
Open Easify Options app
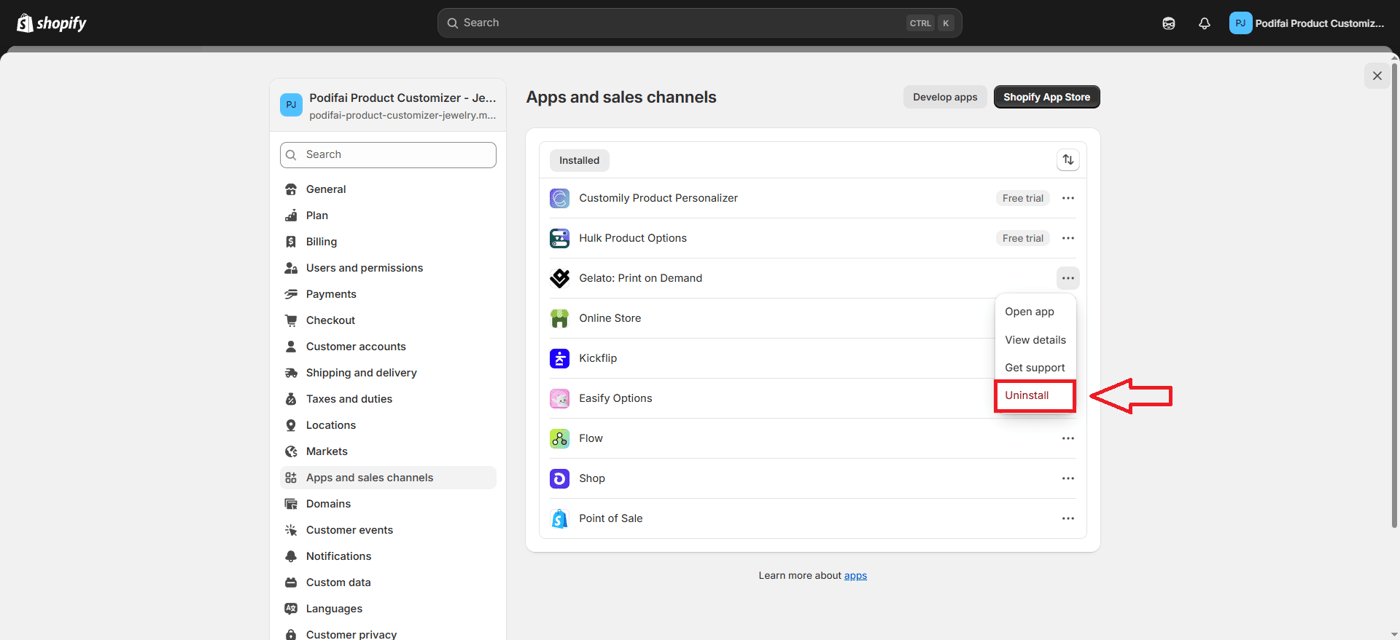point(615,398)
